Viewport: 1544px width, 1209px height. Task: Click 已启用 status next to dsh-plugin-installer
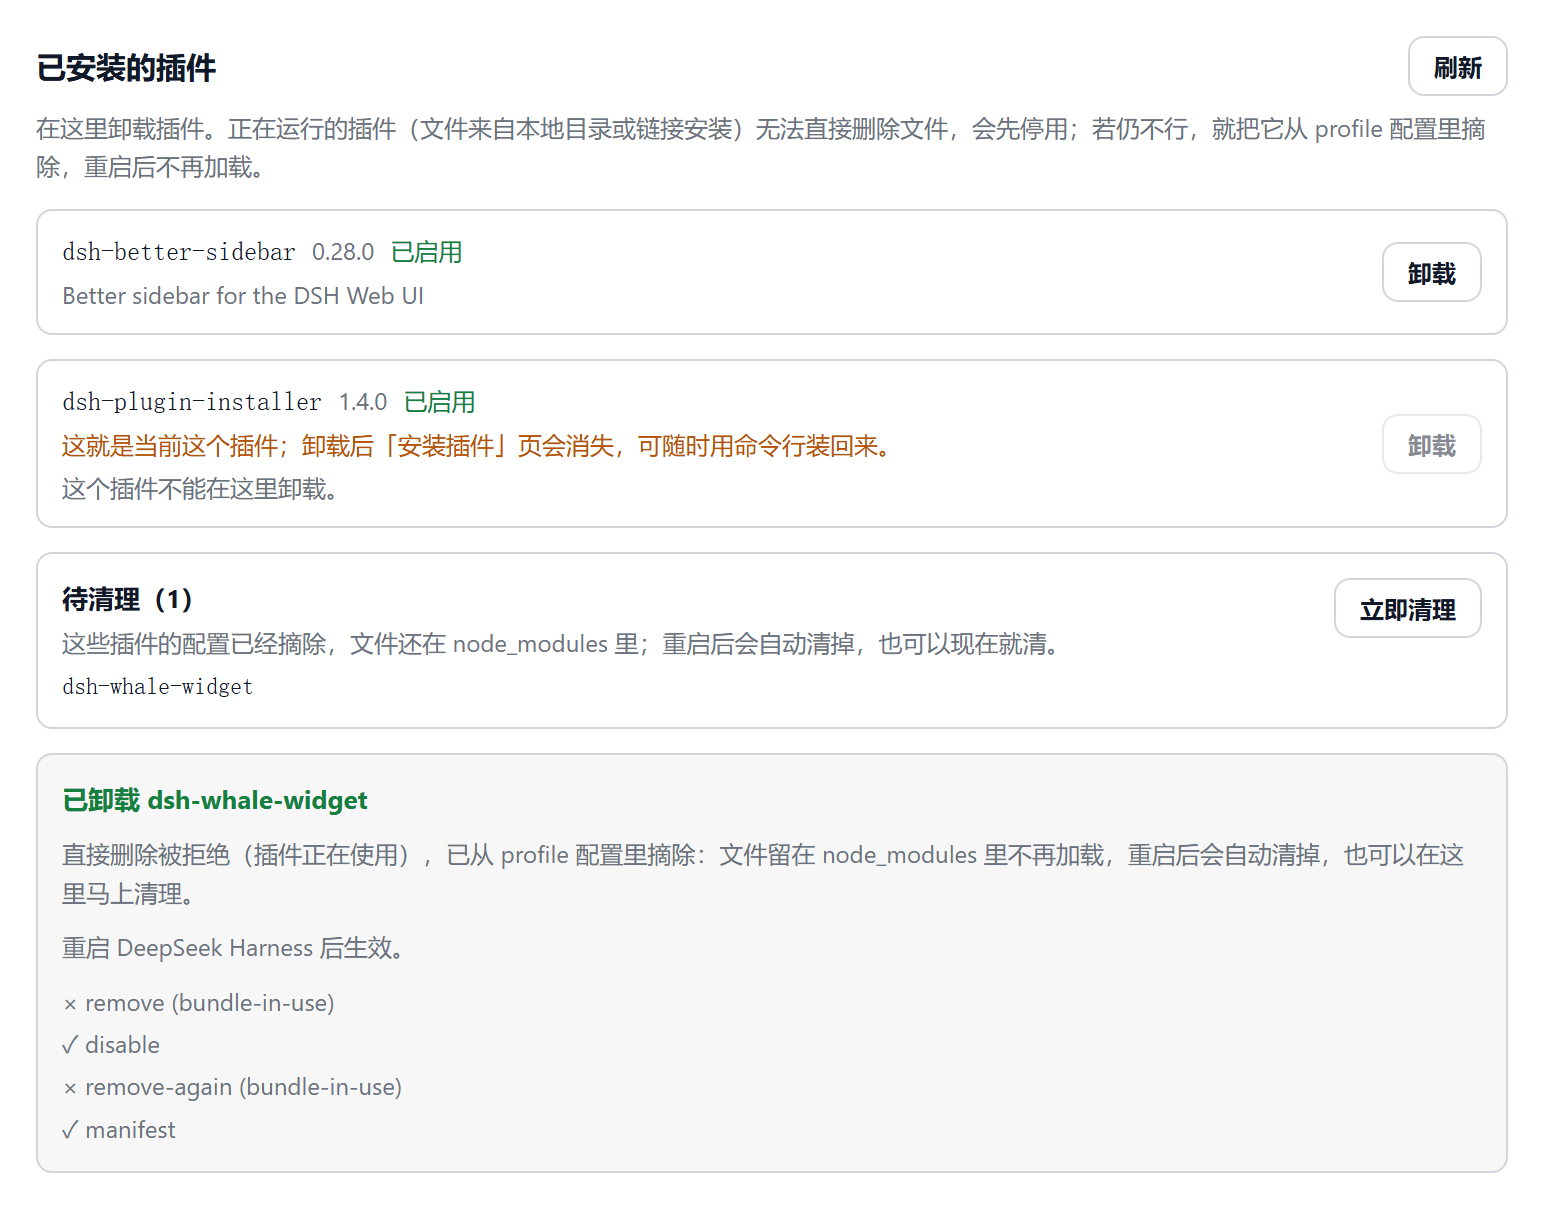coord(440,402)
